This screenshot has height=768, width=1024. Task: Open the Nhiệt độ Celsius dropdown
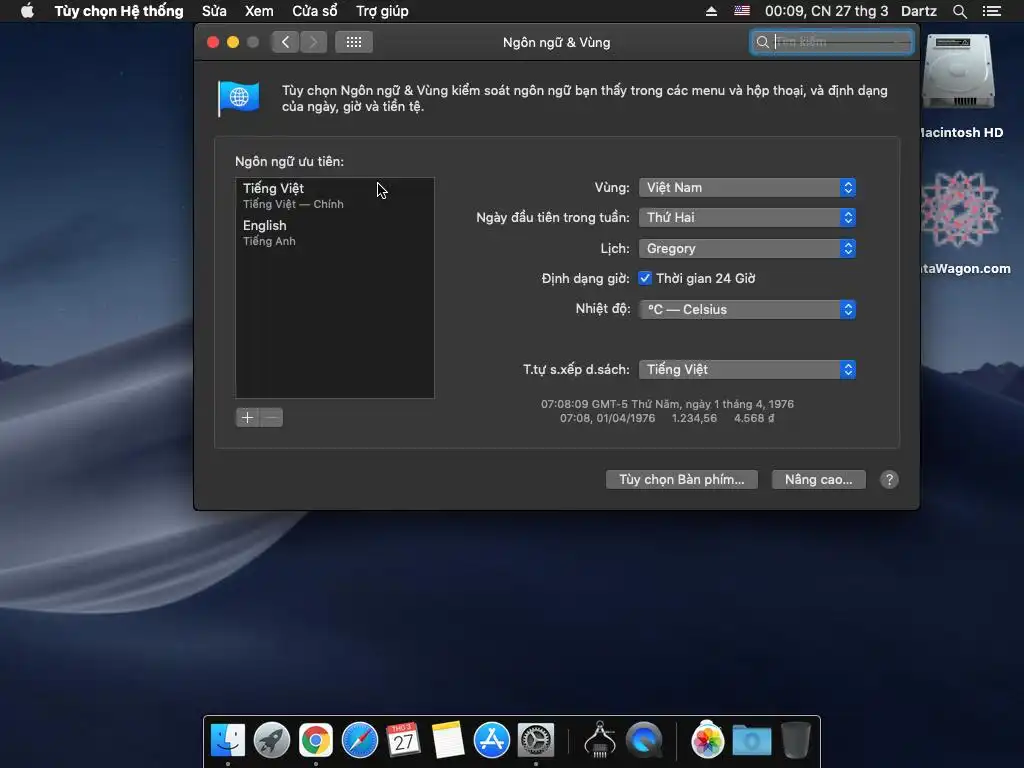click(x=747, y=310)
